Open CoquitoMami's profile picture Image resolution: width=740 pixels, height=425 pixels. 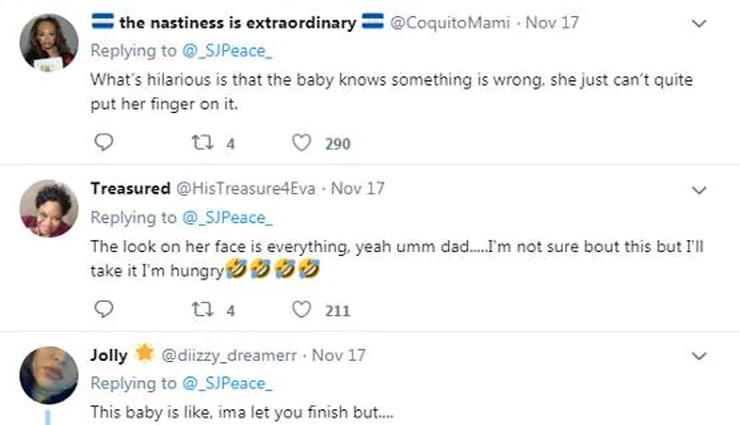pyautogui.click(x=49, y=44)
